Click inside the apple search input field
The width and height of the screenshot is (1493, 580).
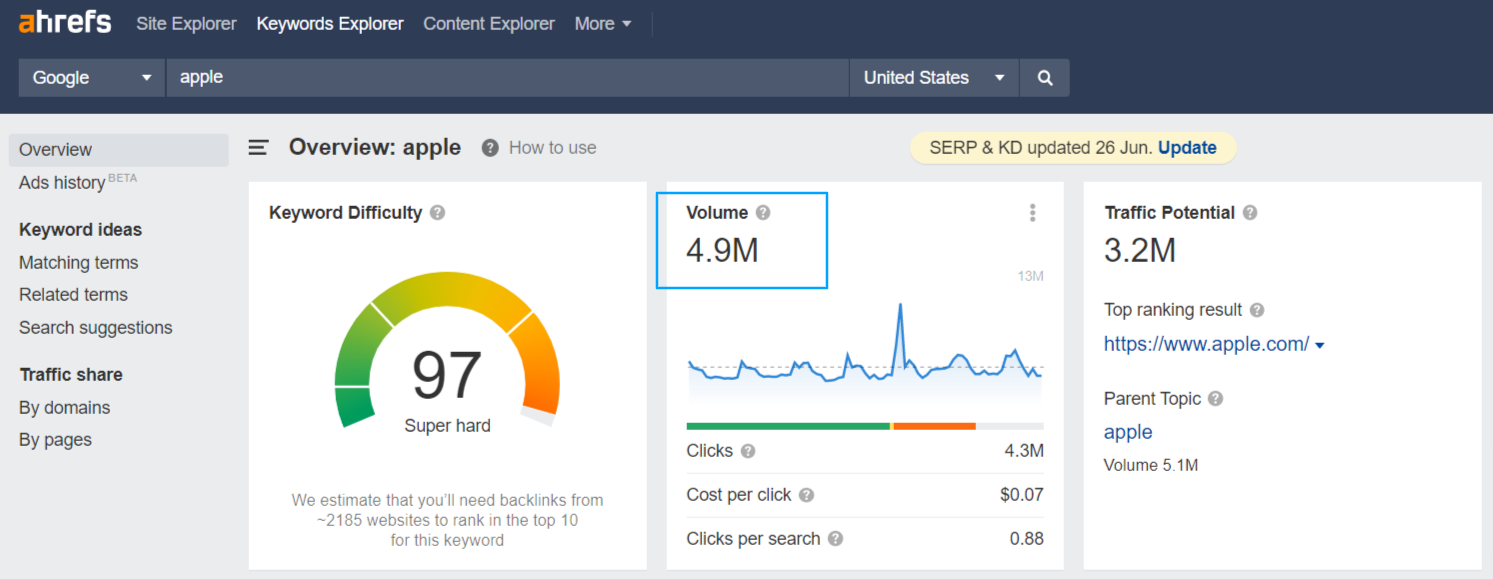coord(500,77)
